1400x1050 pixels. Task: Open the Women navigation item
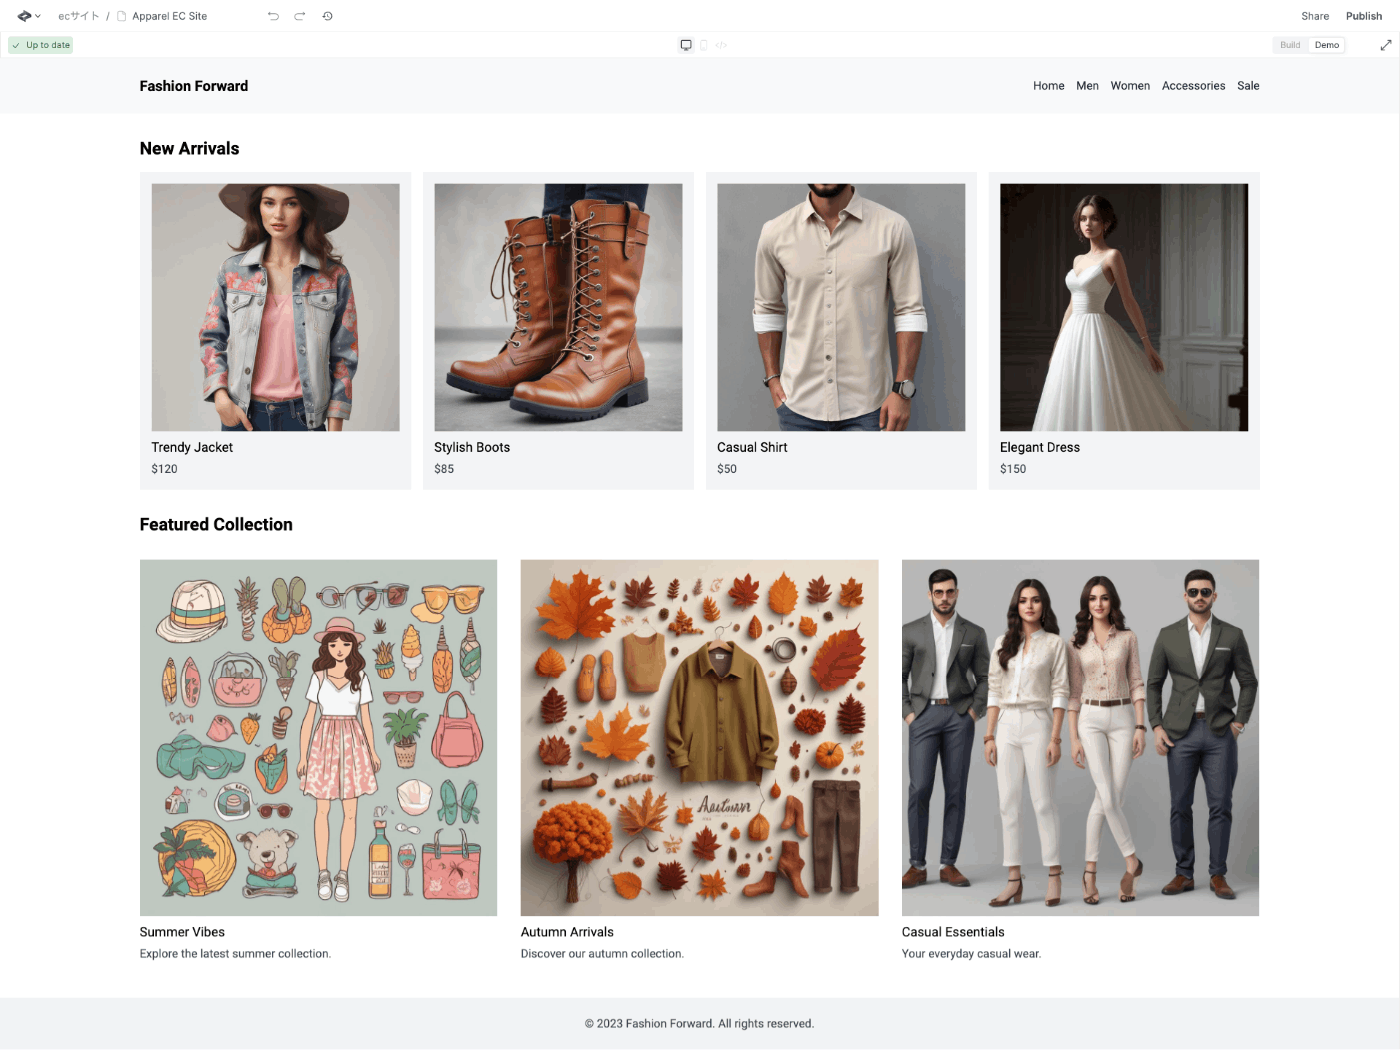(1130, 86)
